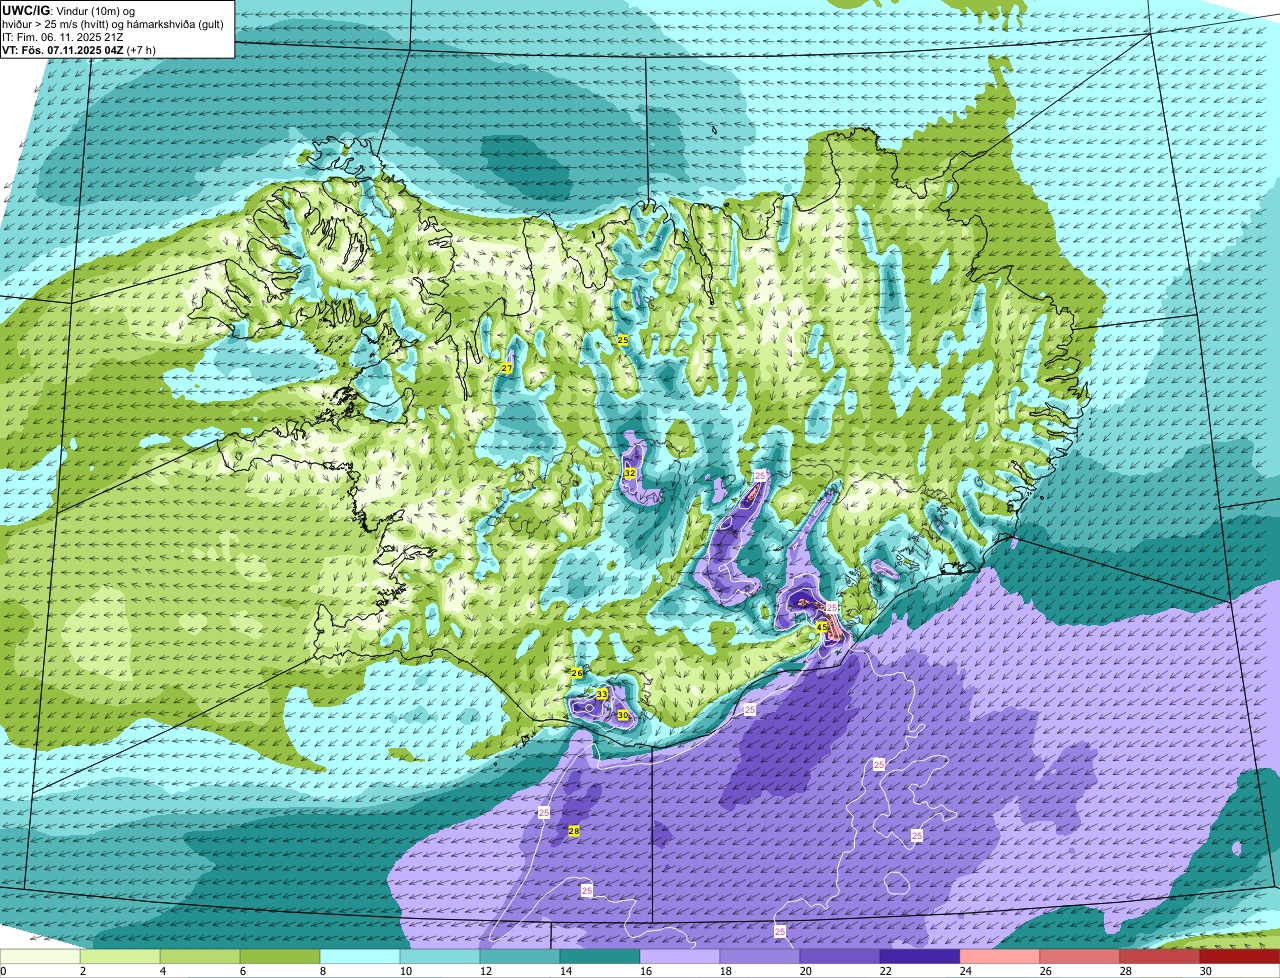Pick the 18–20 m/s medium purple legend swatch

tap(760, 957)
